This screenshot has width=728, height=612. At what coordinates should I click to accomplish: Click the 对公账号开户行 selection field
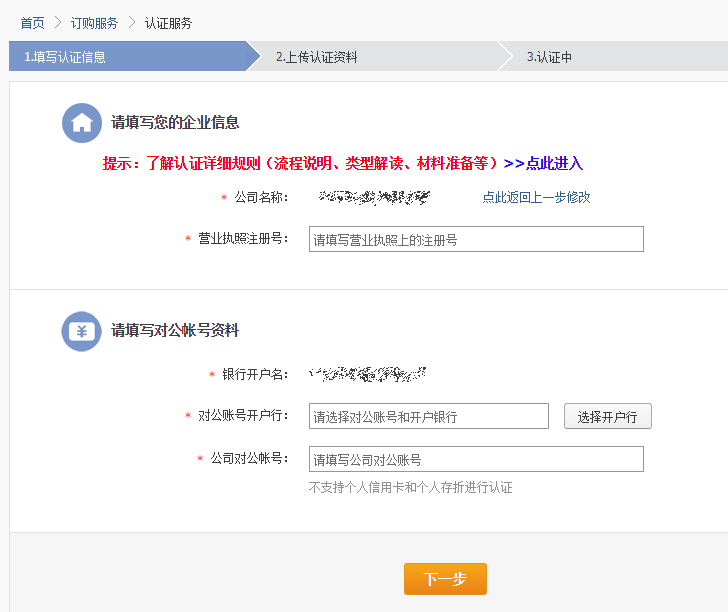428,416
